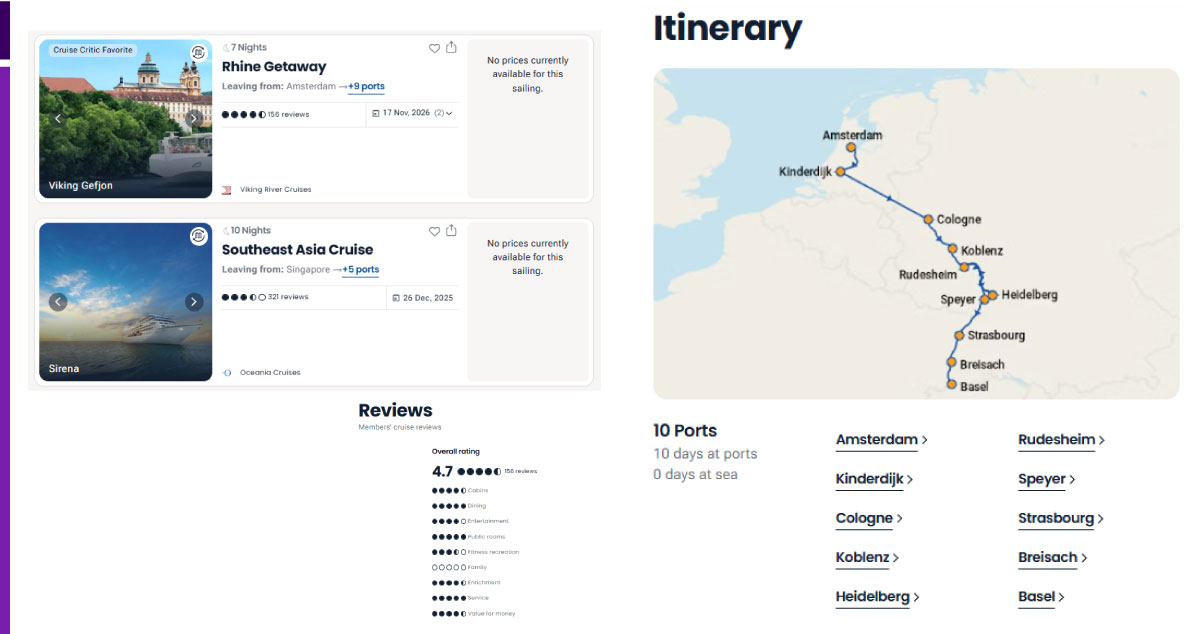This screenshot has width=1202, height=634.
Task: Click the share icon on Southeast Asia Cruise
Action: [x=451, y=230]
